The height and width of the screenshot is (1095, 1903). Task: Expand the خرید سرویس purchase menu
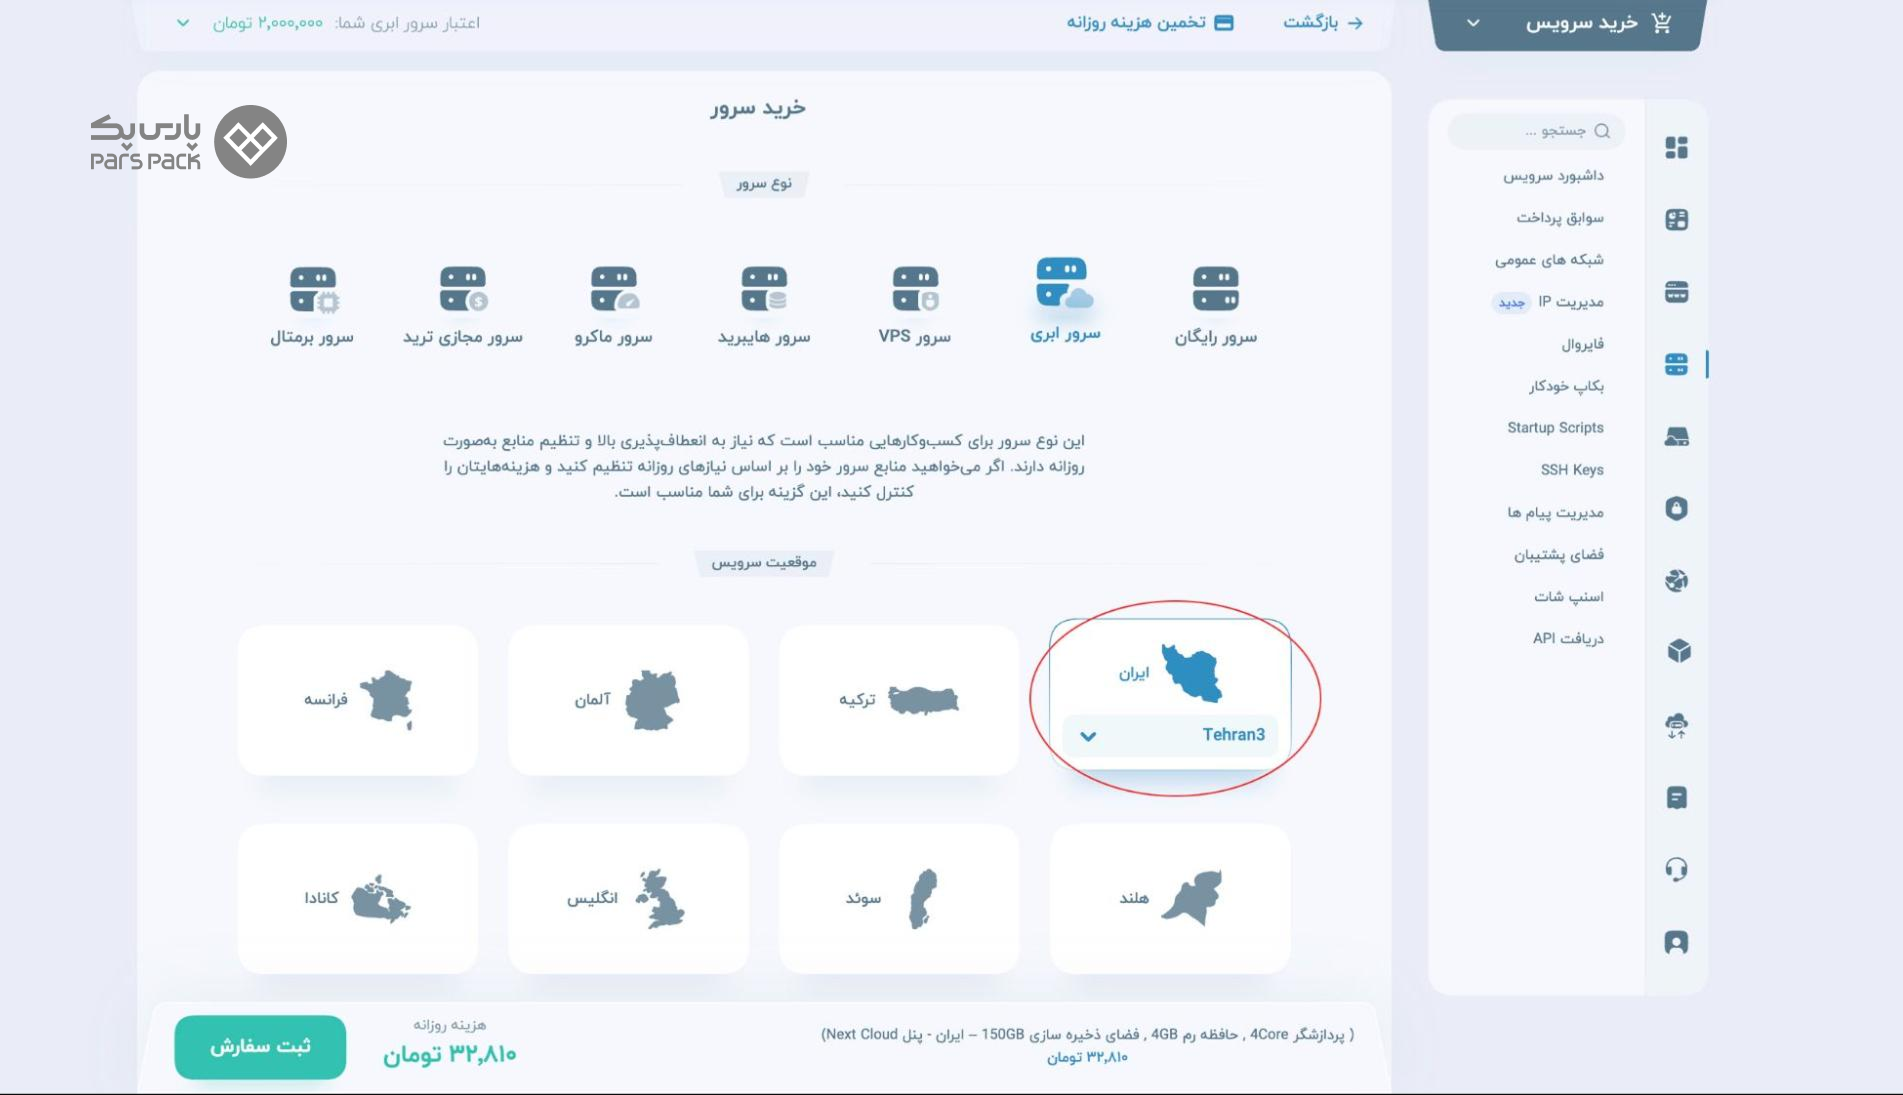[1568, 23]
